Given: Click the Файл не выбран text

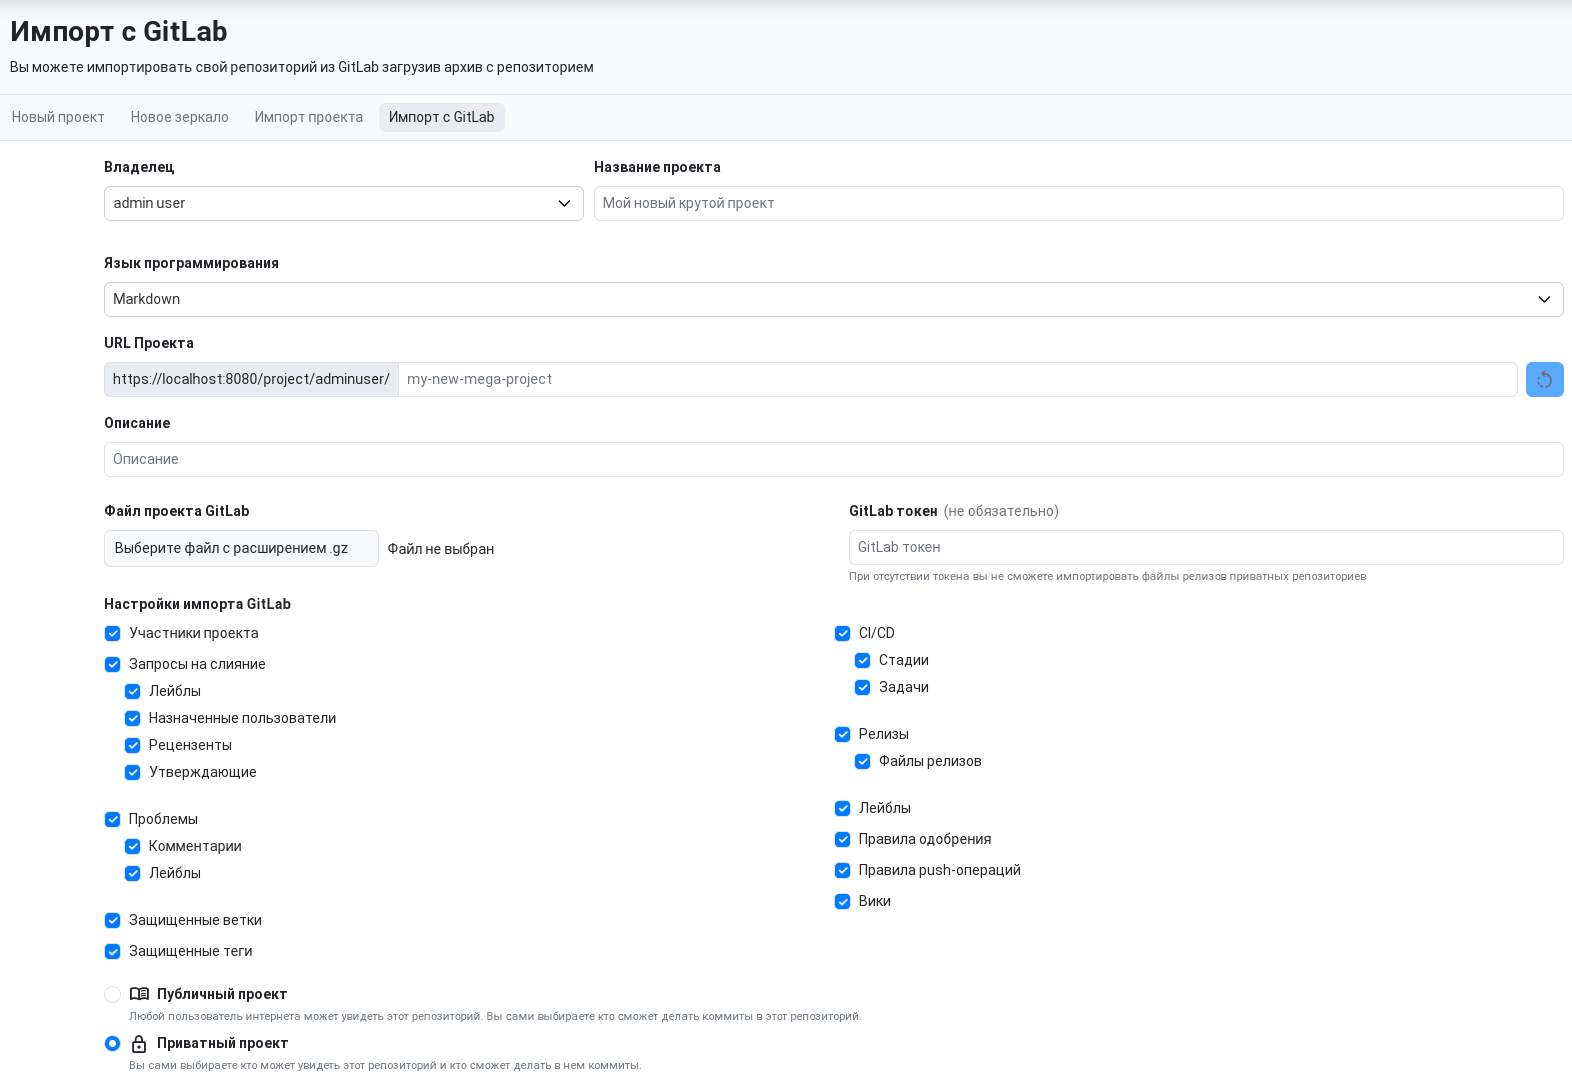Looking at the screenshot, I should 441,549.
